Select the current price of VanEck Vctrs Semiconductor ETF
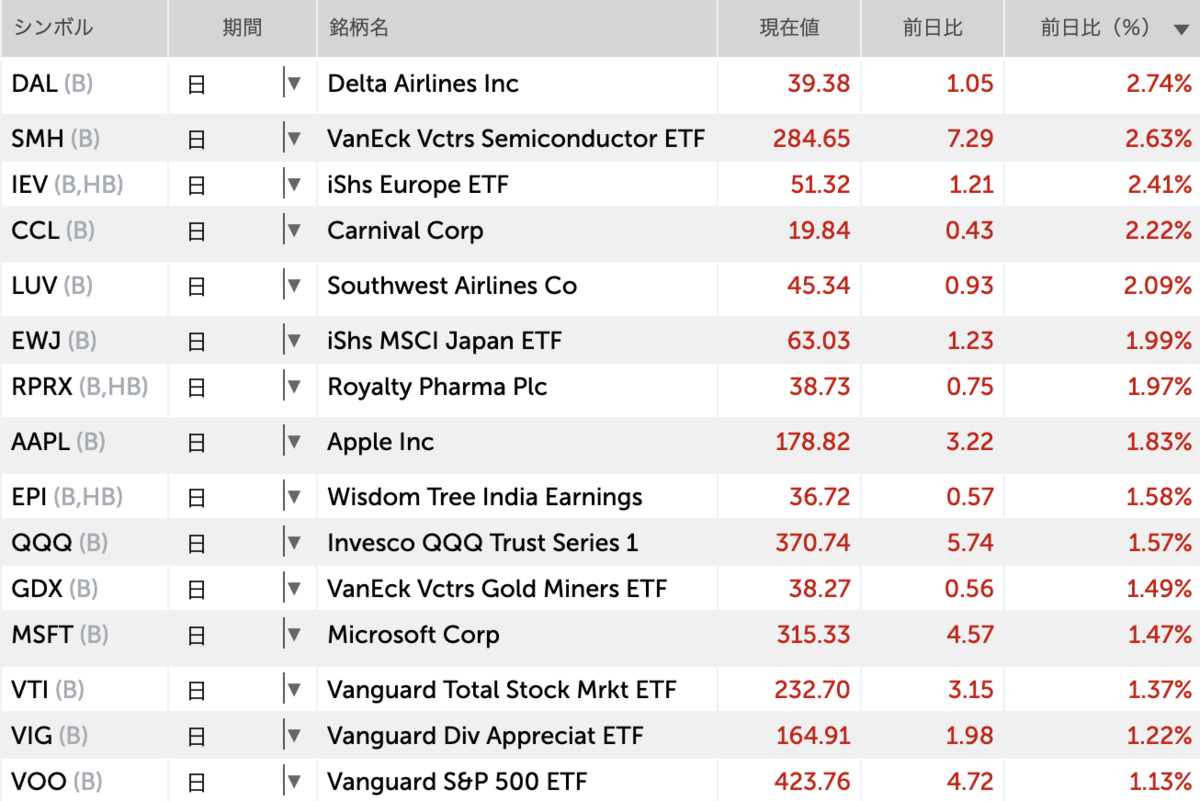The width and height of the screenshot is (1200, 801). pos(813,138)
